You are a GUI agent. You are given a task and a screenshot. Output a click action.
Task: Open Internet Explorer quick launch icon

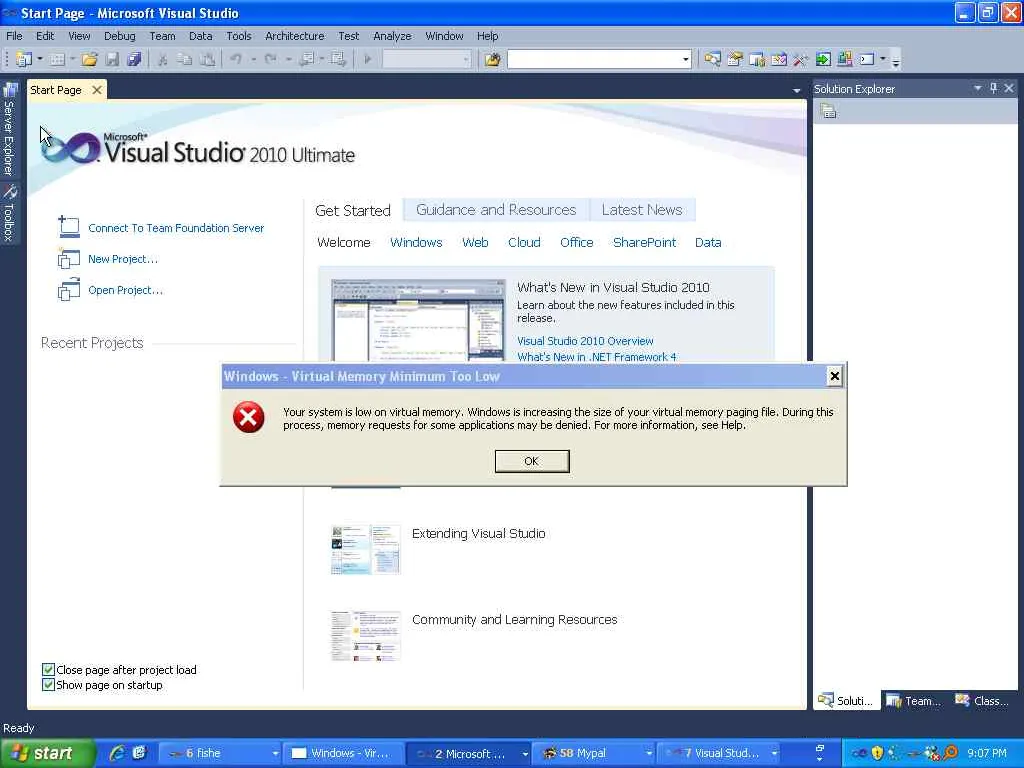pos(117,753)
